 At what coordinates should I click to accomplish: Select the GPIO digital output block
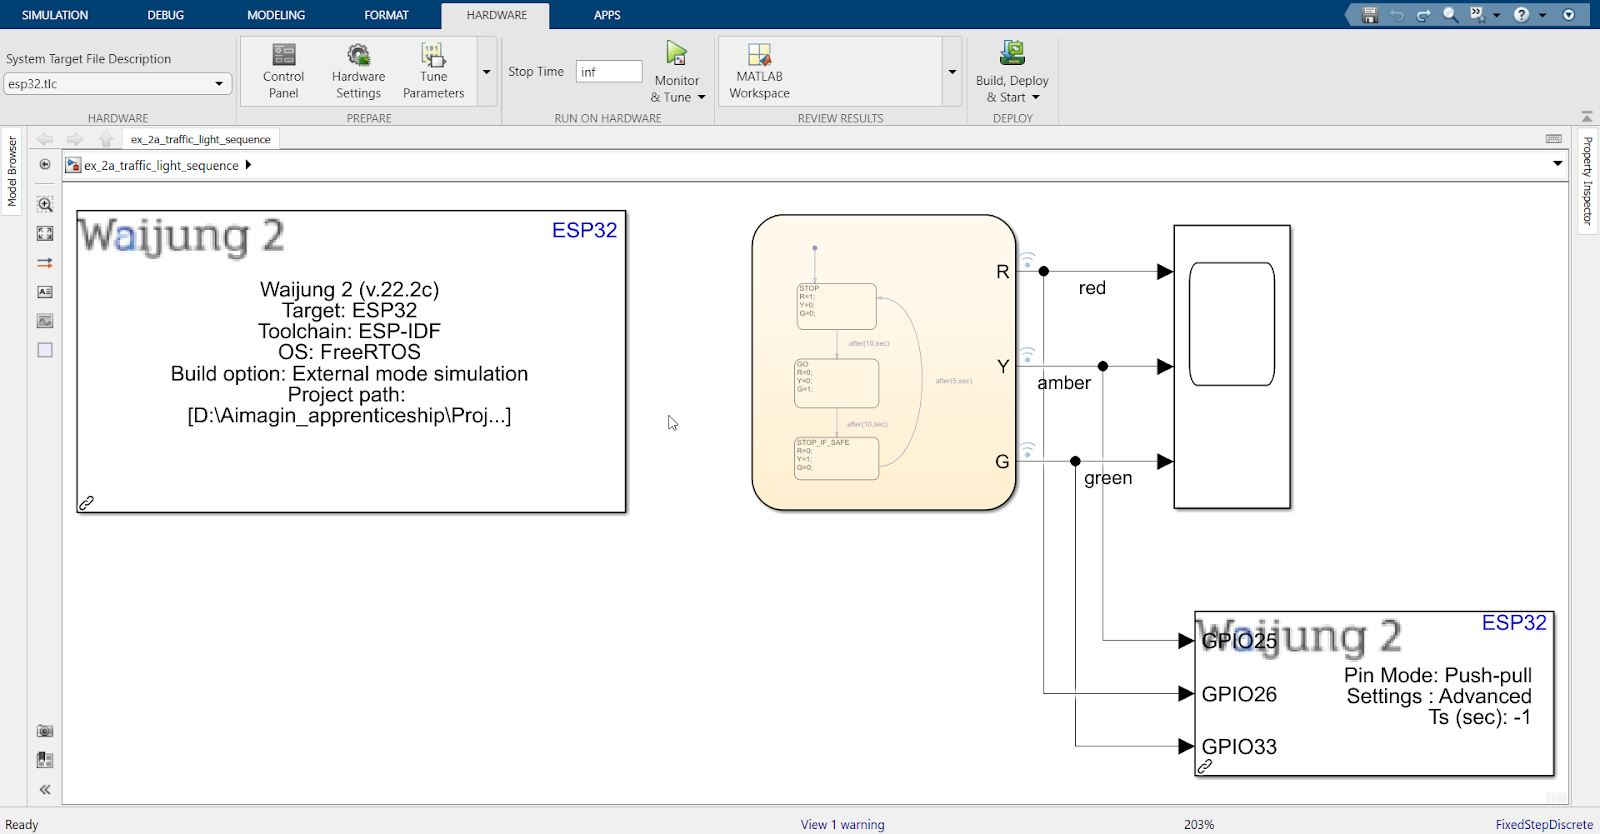1375,694
